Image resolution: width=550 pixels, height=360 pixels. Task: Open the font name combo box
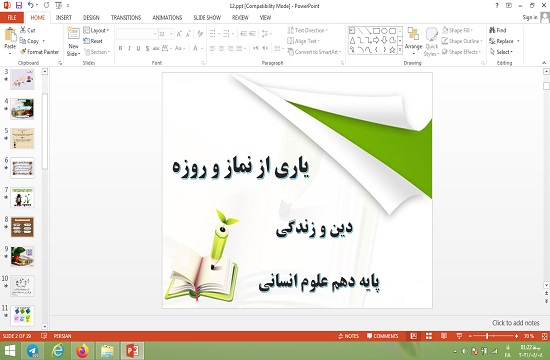137,34
